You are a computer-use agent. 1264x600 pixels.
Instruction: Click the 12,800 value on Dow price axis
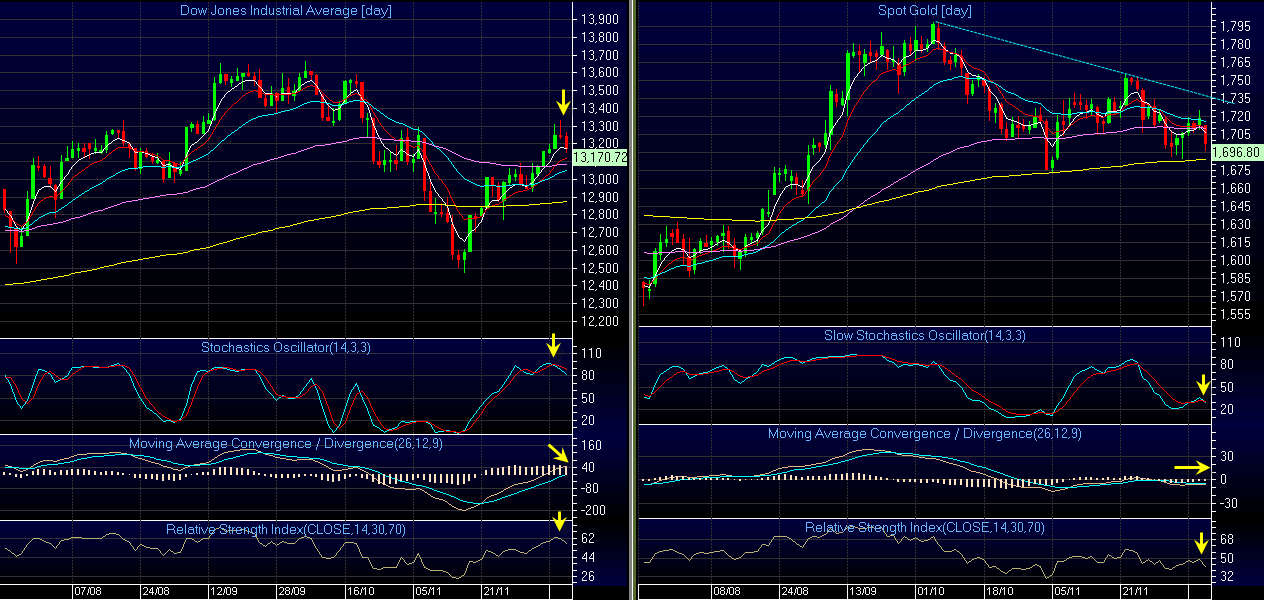pos(599,215)
